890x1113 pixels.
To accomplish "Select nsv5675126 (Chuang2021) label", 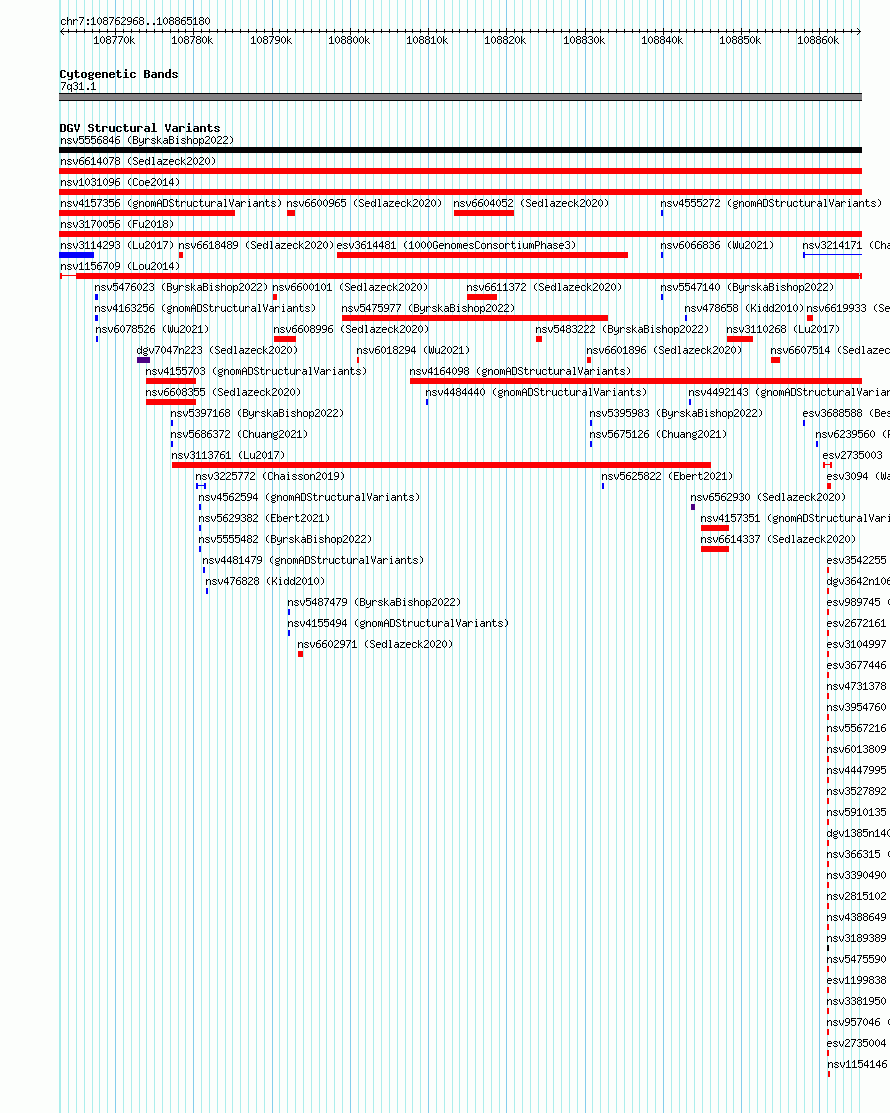I will (x=658, y=434).
